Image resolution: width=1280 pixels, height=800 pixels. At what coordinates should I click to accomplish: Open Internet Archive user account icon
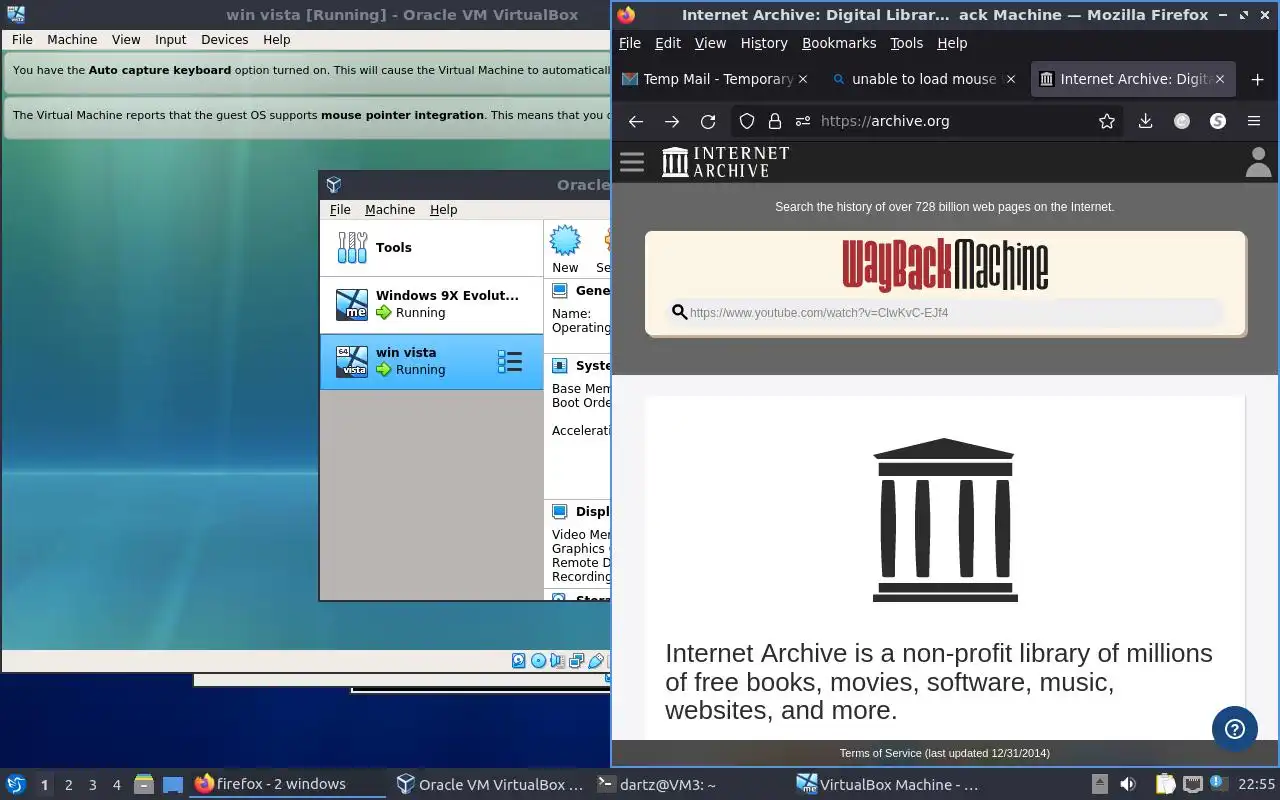1258,162
